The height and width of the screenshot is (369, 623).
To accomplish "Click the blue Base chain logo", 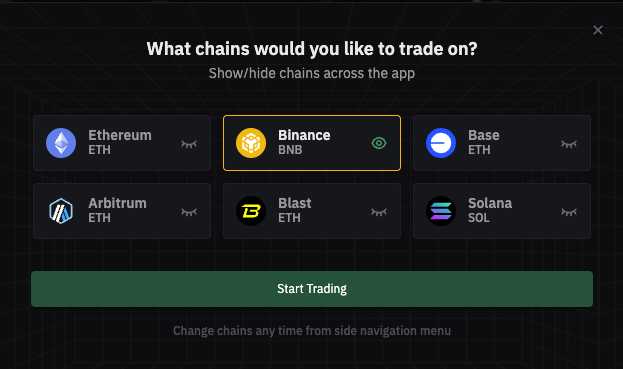I will pos(441,143).
